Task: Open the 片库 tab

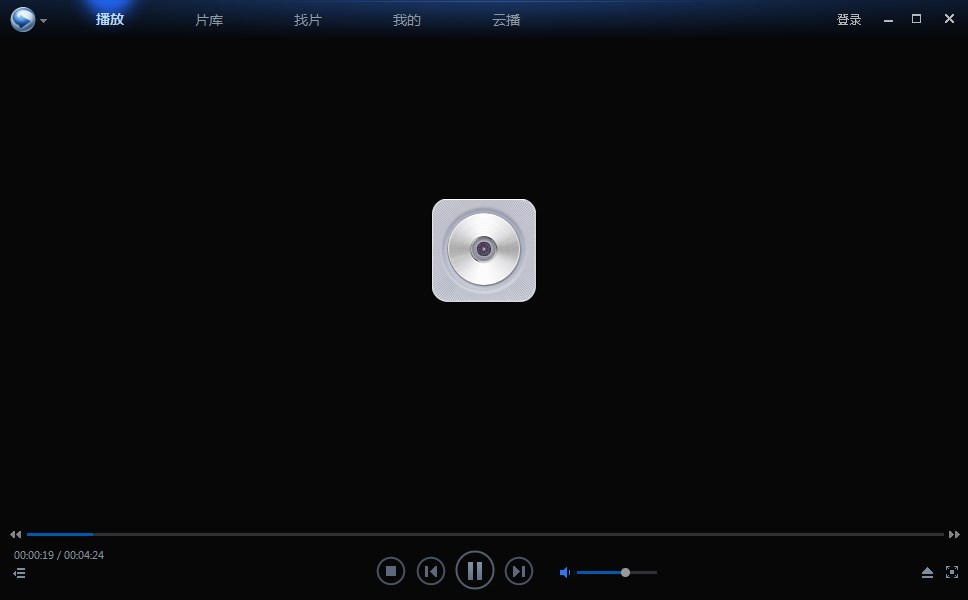Action: (209, 20)
